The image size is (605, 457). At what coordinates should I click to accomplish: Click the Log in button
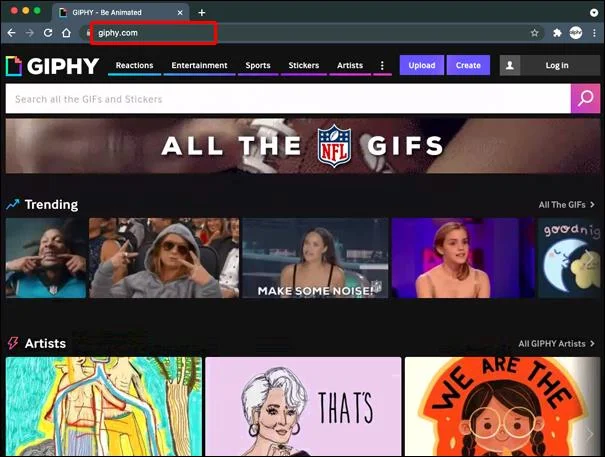557,65
